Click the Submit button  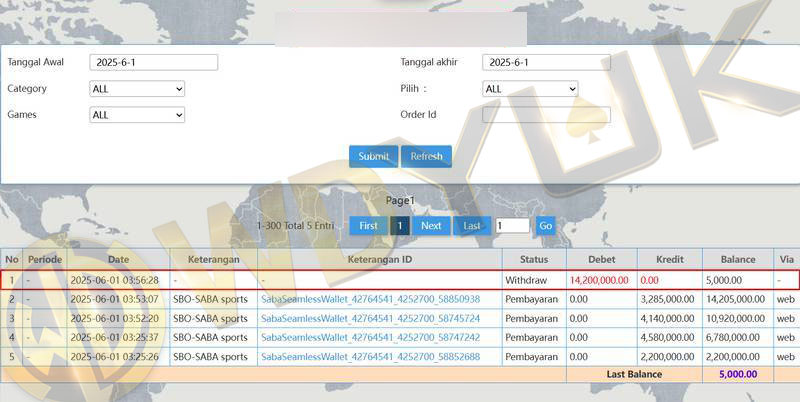click(373, 157)
